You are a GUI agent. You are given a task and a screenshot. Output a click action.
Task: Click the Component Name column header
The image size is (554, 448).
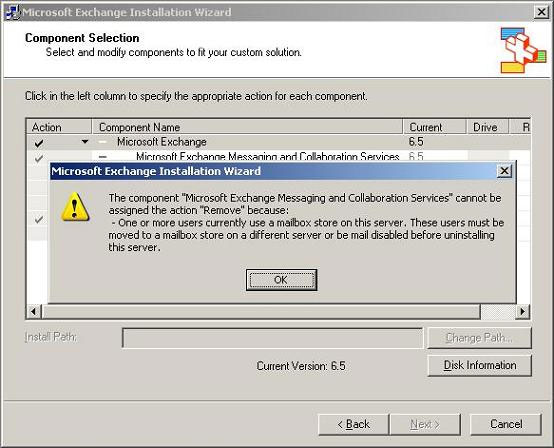(x=247, y=127)
